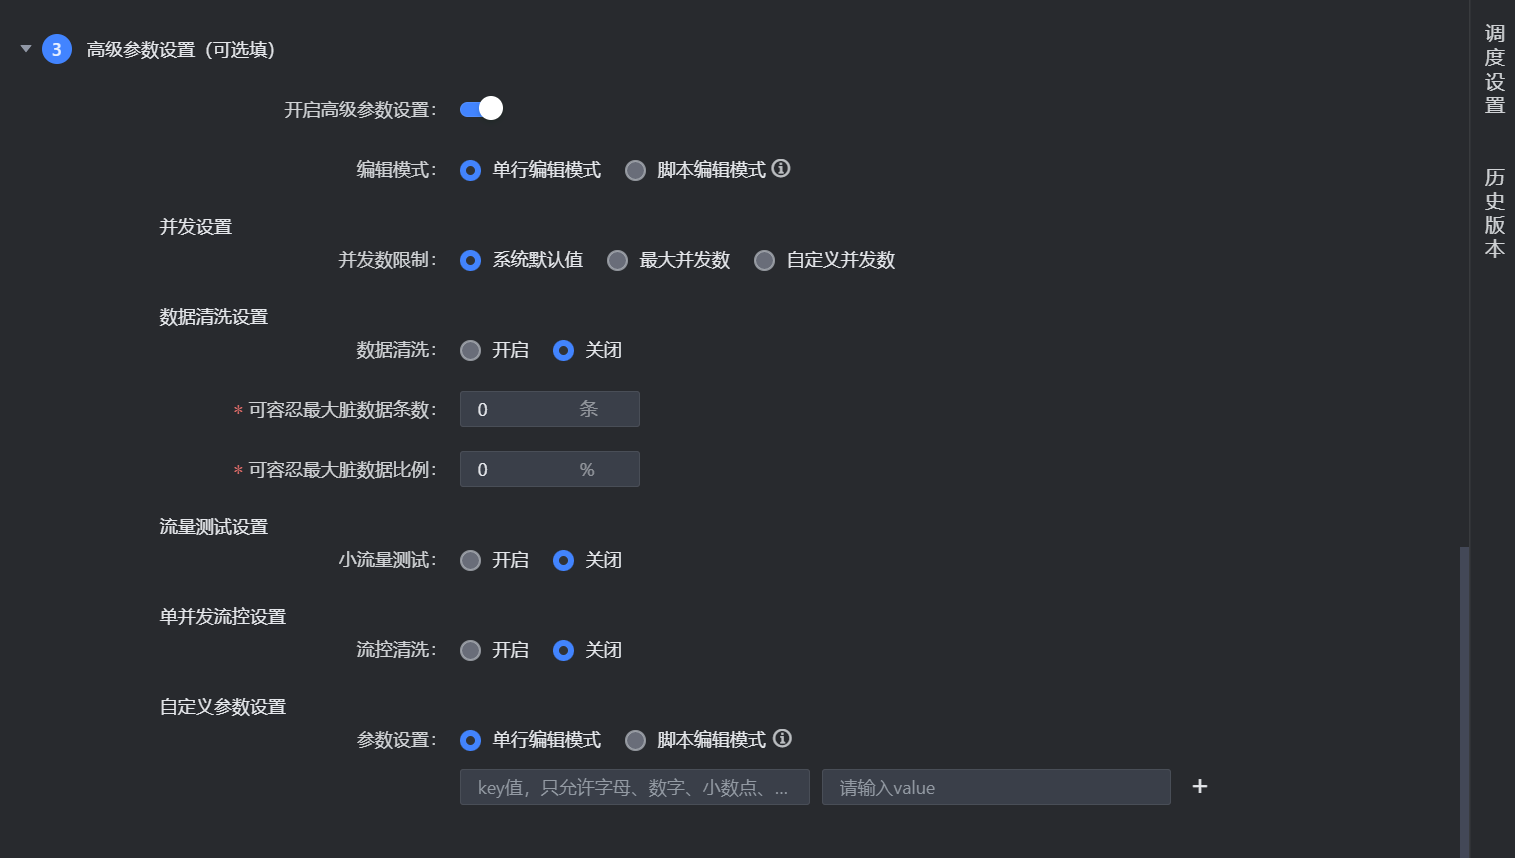
Task: Choose 系统默认值 for 并发数限制
Action: pos(470,261)
